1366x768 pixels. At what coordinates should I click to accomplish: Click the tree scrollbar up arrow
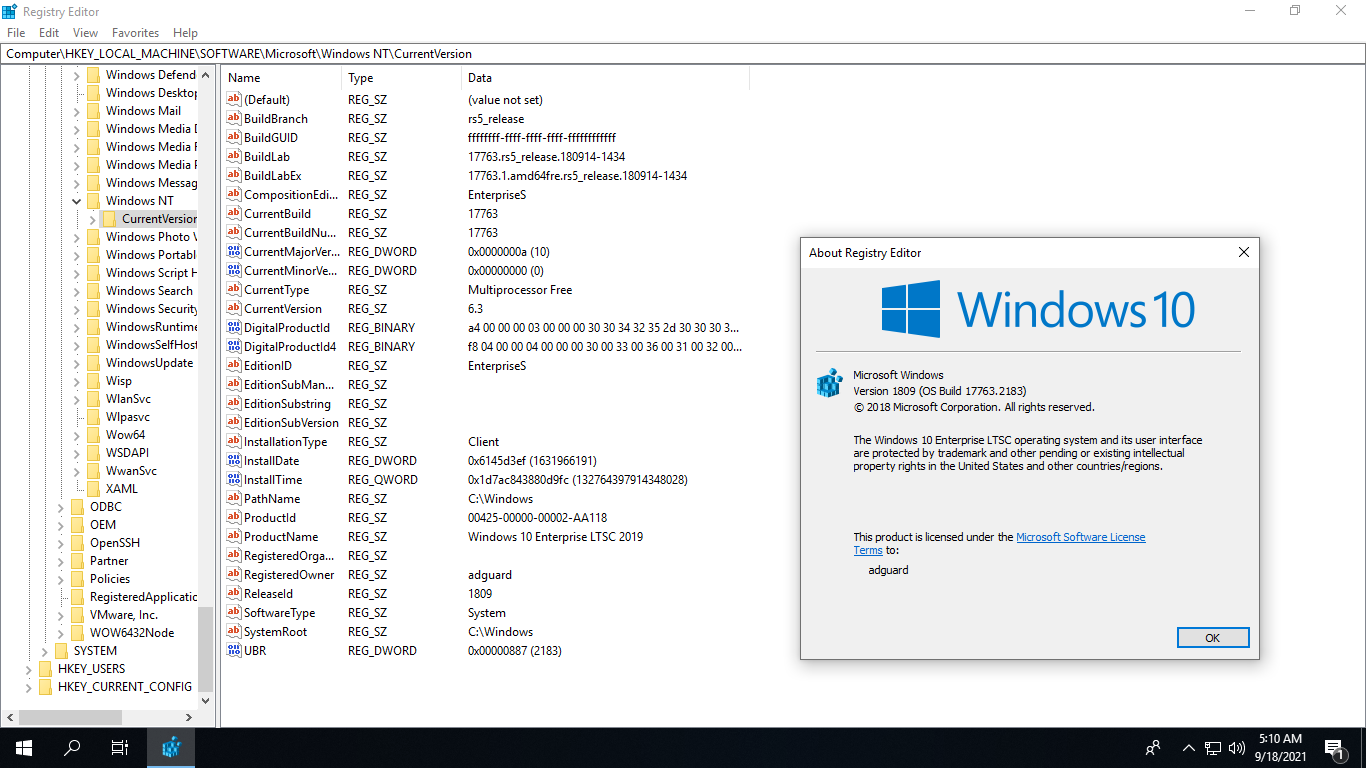(206, 75)
